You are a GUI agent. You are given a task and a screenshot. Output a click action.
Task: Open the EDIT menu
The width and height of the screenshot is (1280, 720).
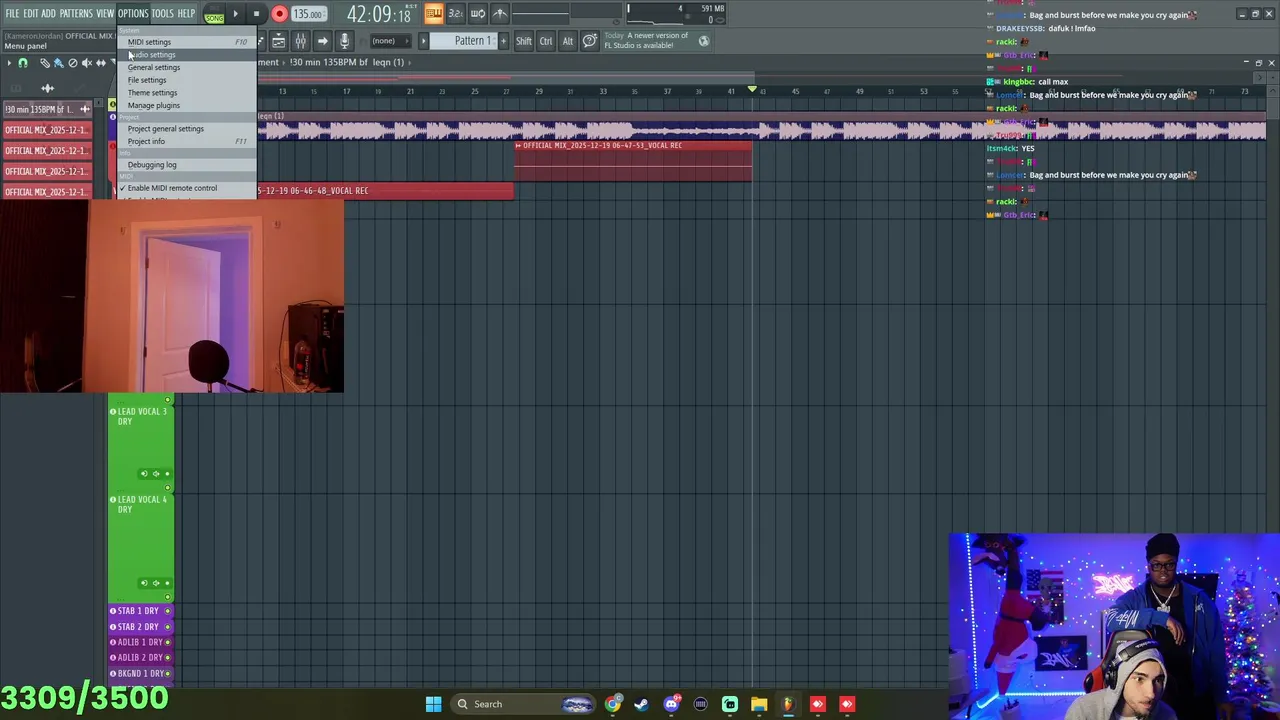pos(30,13)
